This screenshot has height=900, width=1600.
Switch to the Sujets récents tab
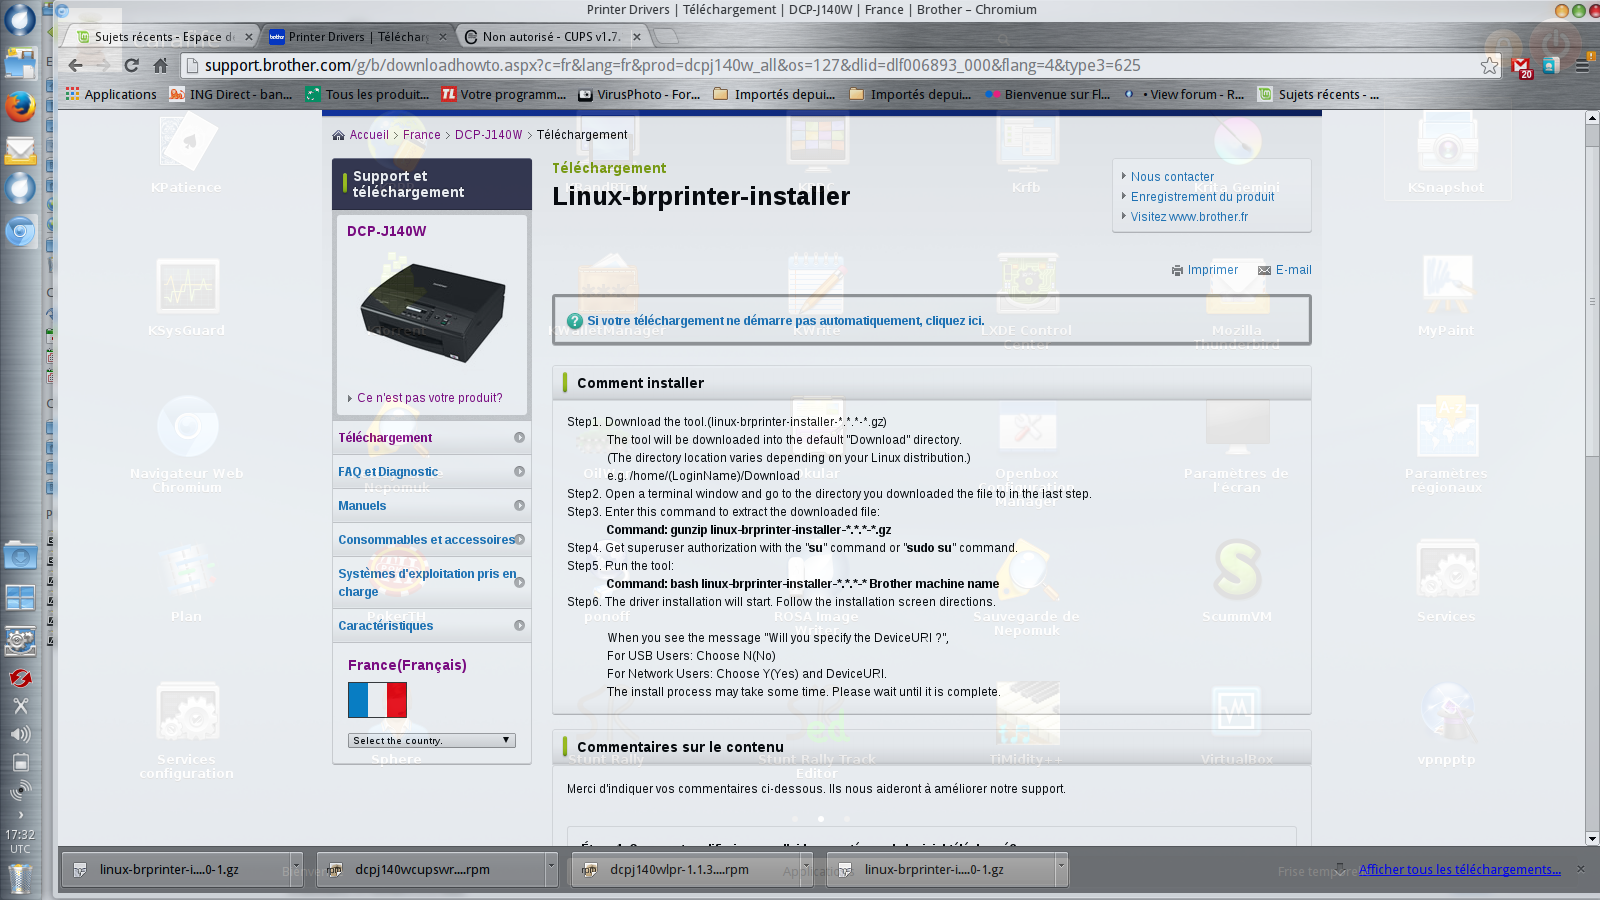pos(160,37)
